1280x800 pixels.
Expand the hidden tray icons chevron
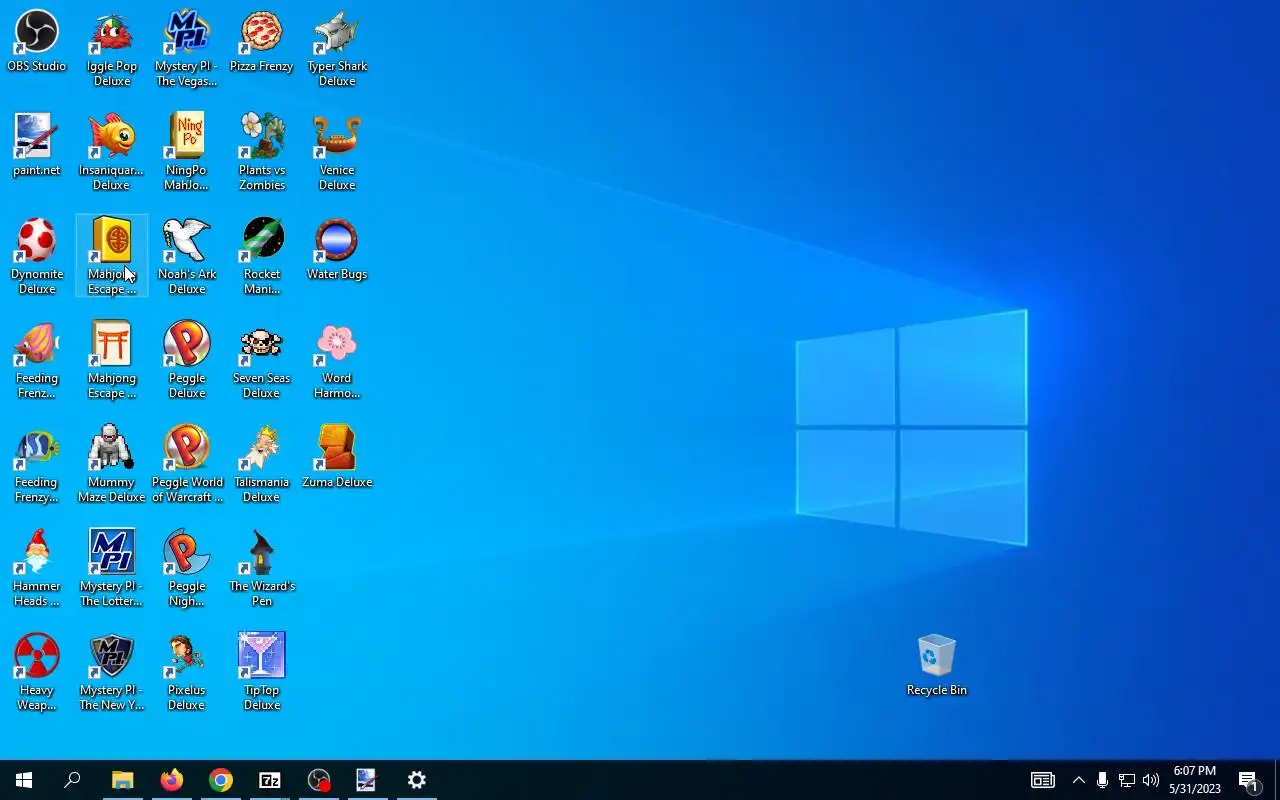(1078, 780)
